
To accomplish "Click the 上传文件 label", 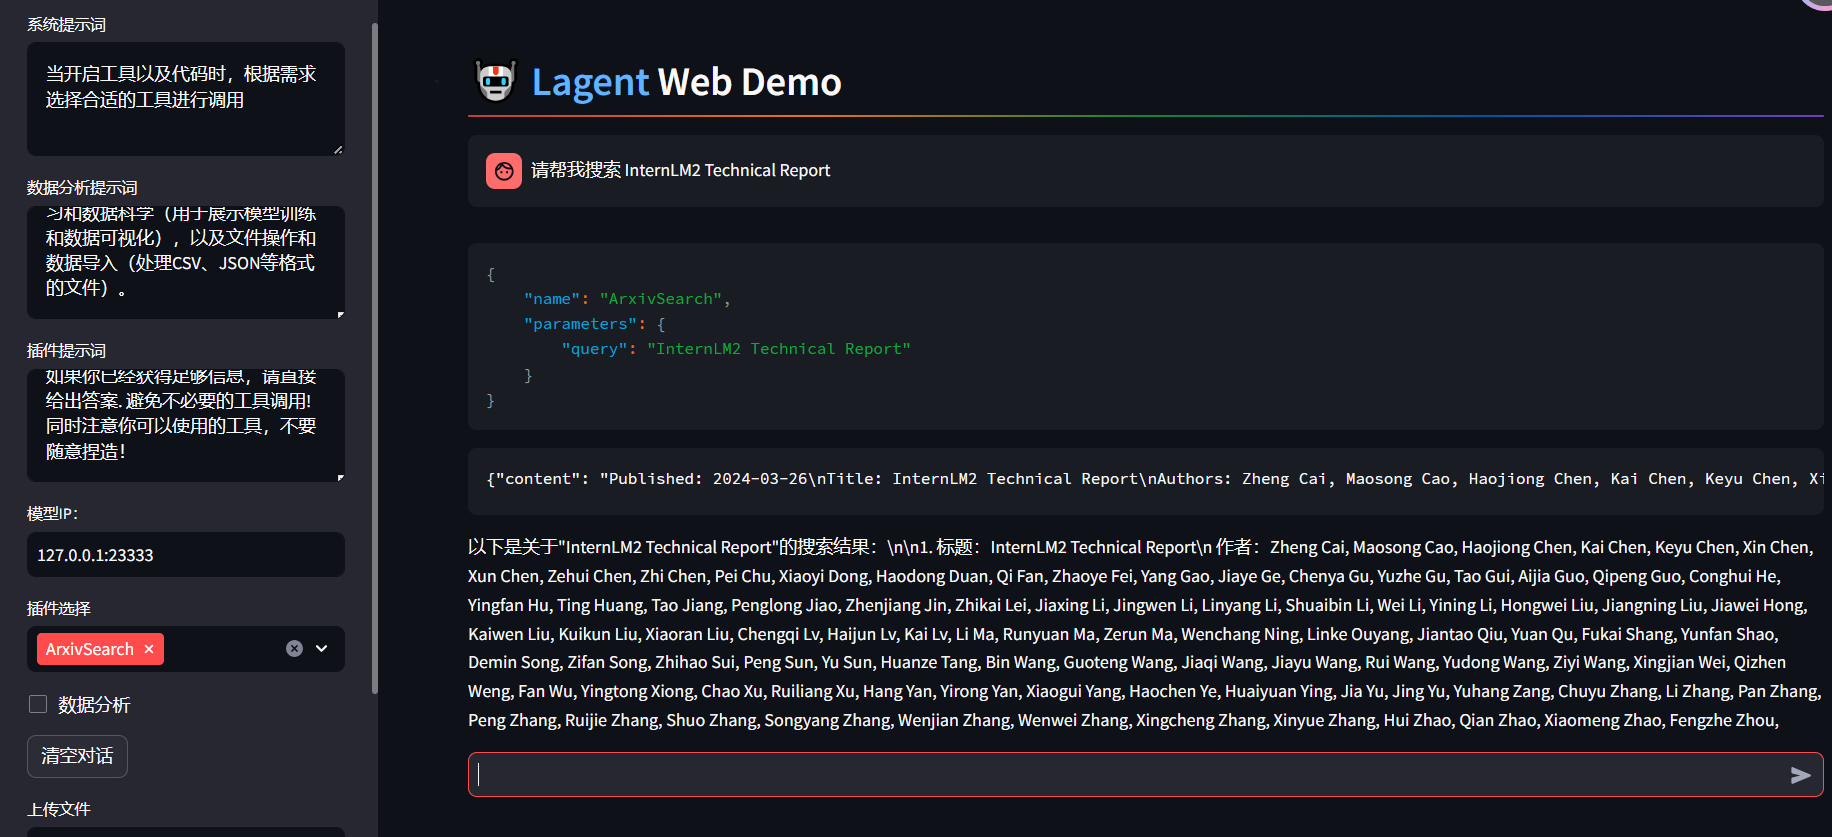I will click(59, 809).
